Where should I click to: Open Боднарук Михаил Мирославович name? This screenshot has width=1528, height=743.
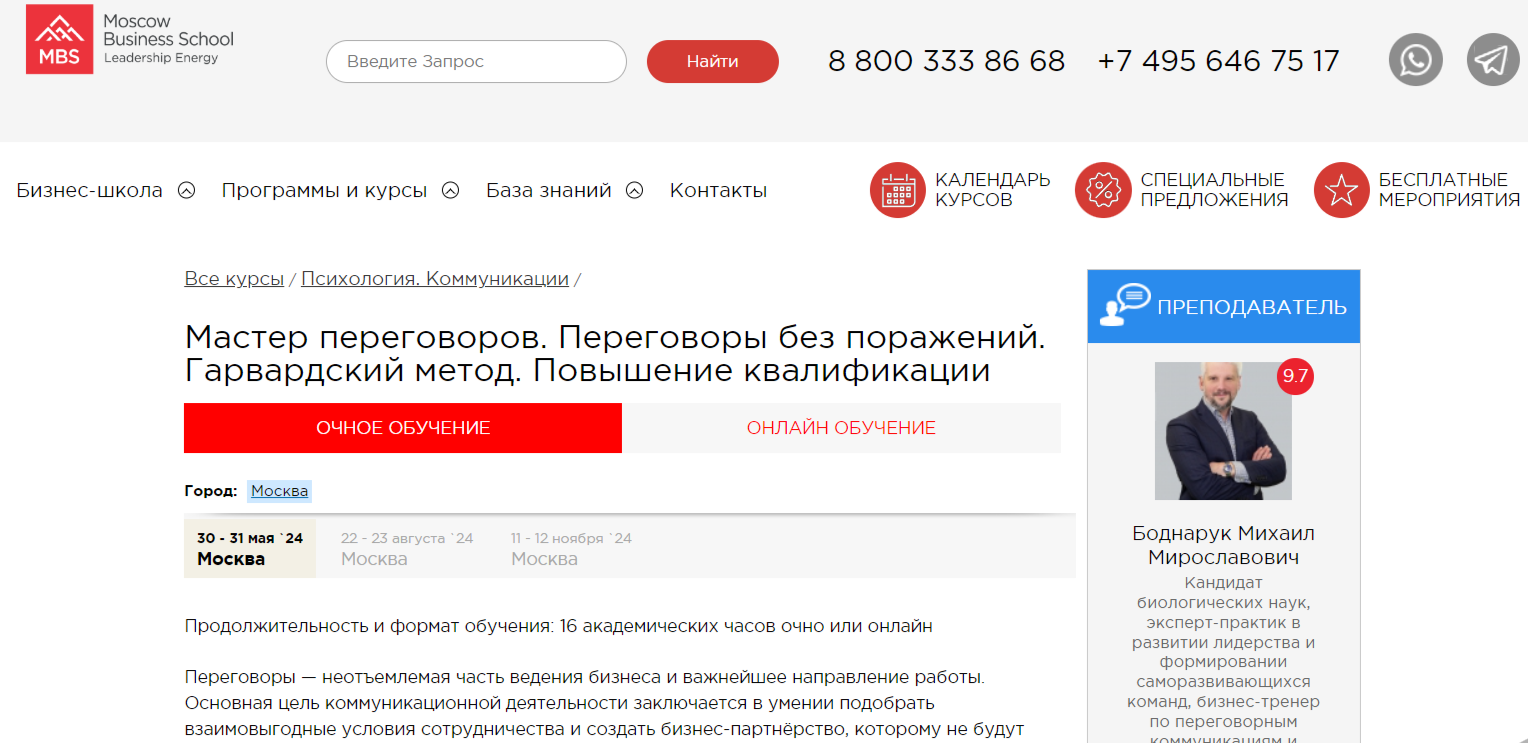[1223, 545]
